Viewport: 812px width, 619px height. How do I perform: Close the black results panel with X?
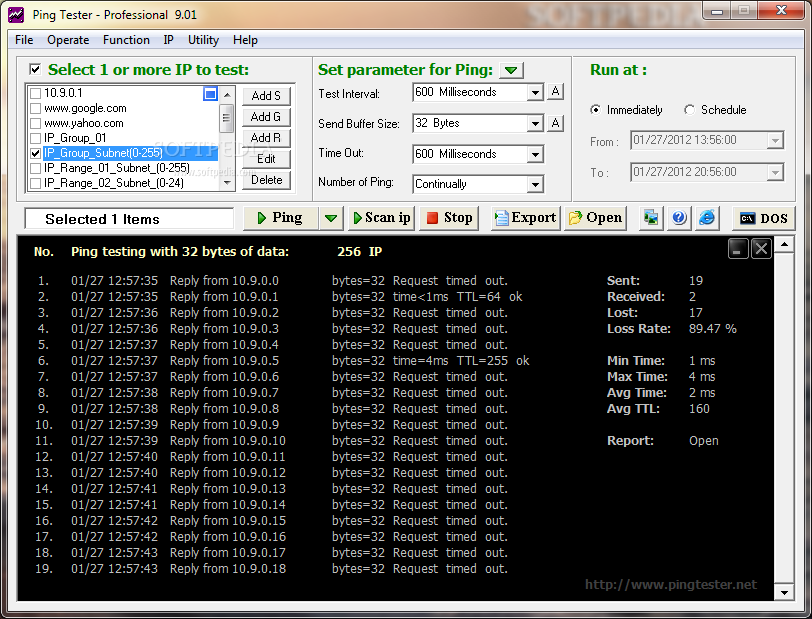pos(761,249)
